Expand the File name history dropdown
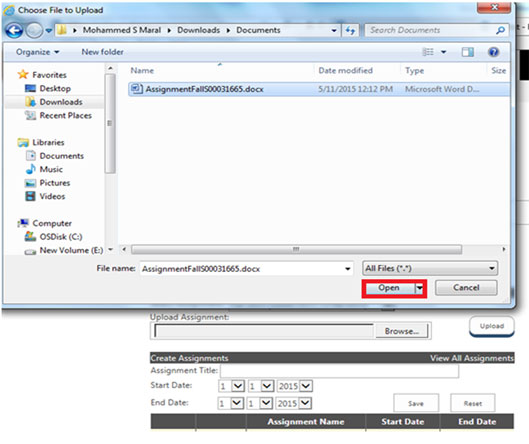Screen dimensions: 529x444 347,269
